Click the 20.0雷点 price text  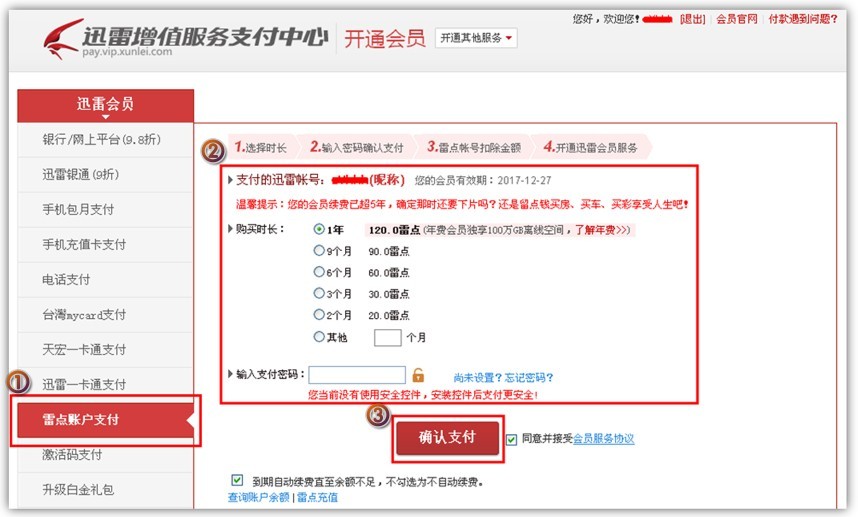(389, 315)
